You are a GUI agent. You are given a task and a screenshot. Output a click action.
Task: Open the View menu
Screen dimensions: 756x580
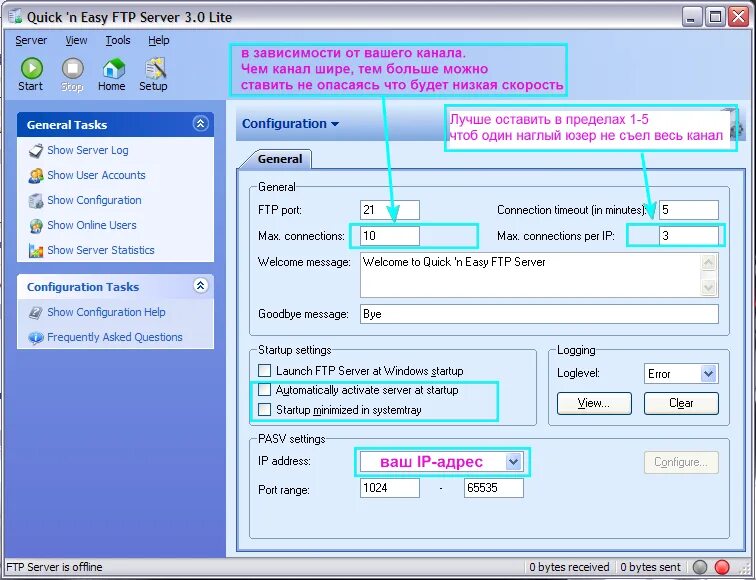(x=76, y=40)
